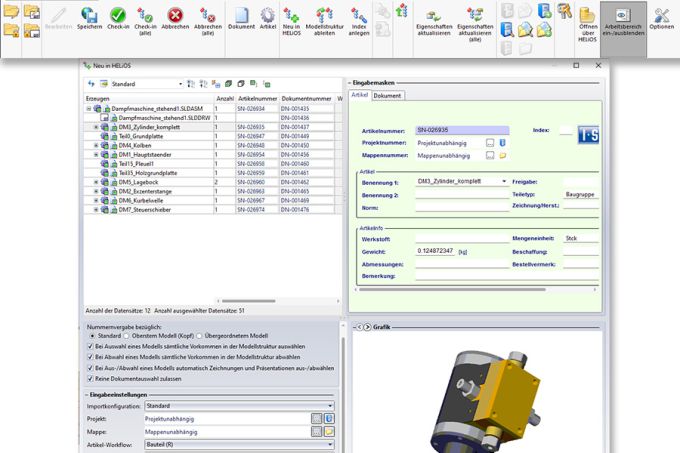Open the Optionen tools icon
This screenshot has height=453, width=680.
[662, 16]
